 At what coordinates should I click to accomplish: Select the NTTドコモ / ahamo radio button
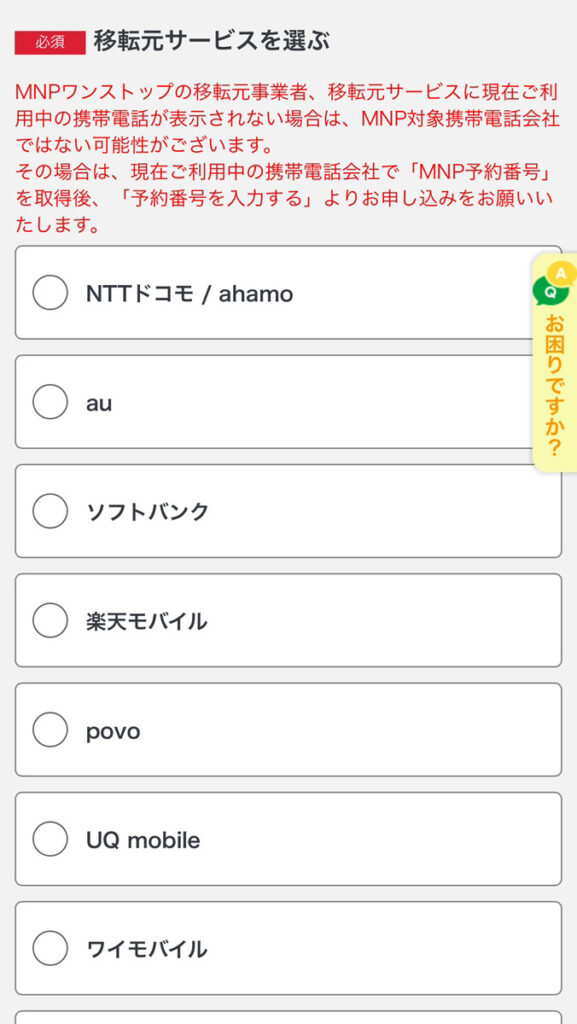48,293
